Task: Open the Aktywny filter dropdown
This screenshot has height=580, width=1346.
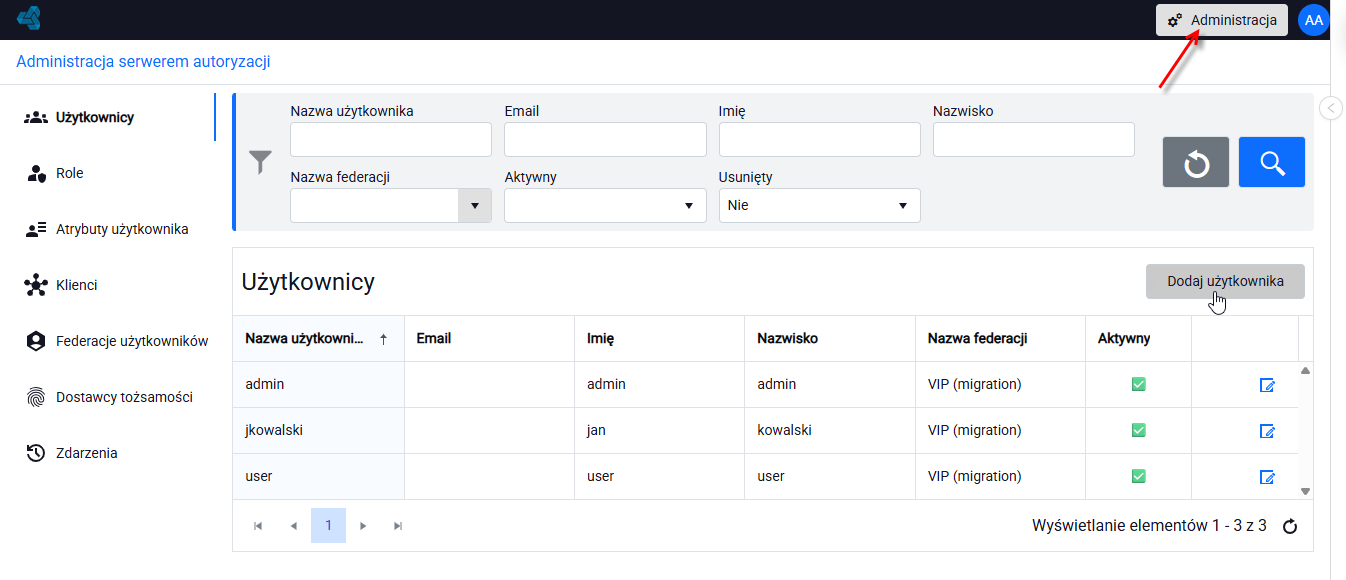Action: (x=605, y=205)
